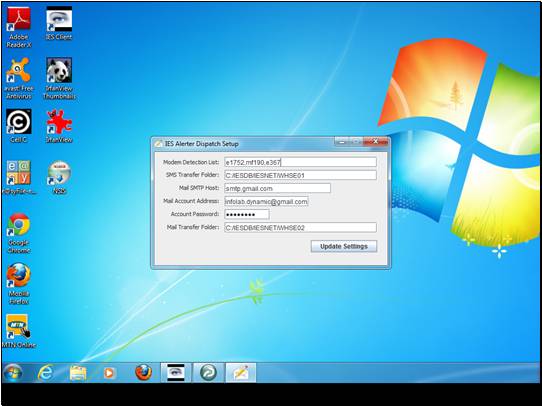Open Windows Explorer folder in taskbar
Viewport: 542px width, 406px height.
pos(78,373)
